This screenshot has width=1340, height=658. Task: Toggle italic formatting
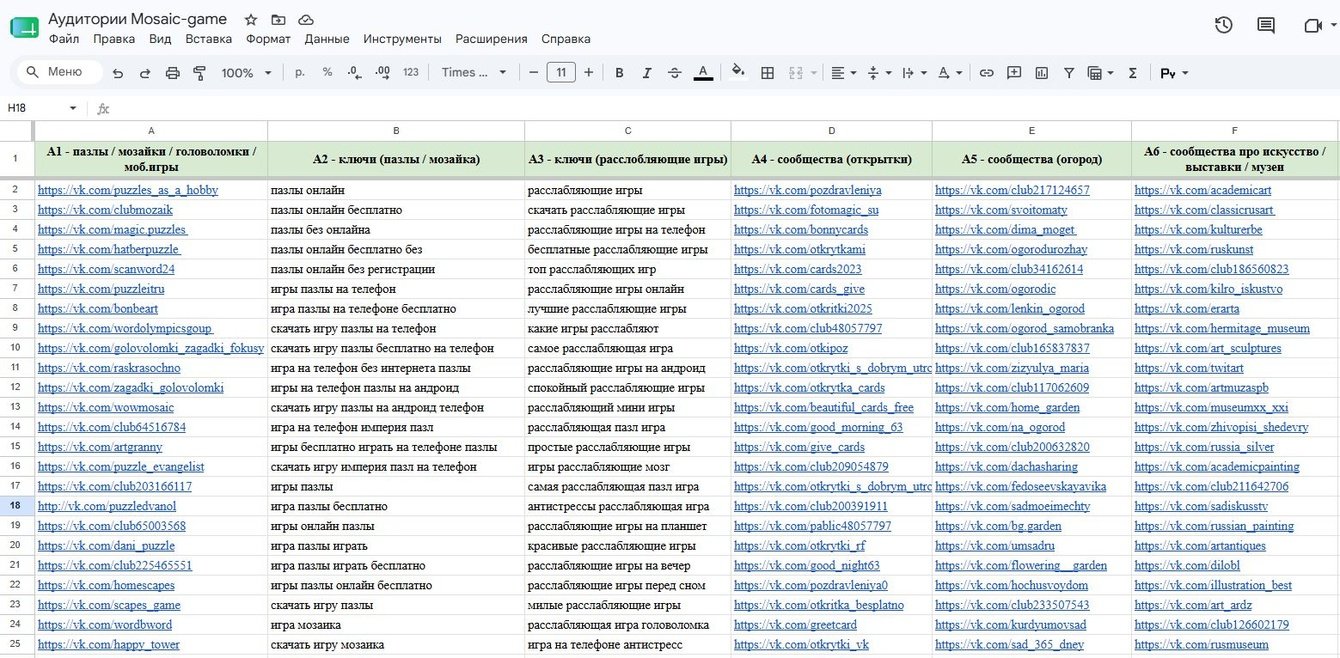coord(647,73)
